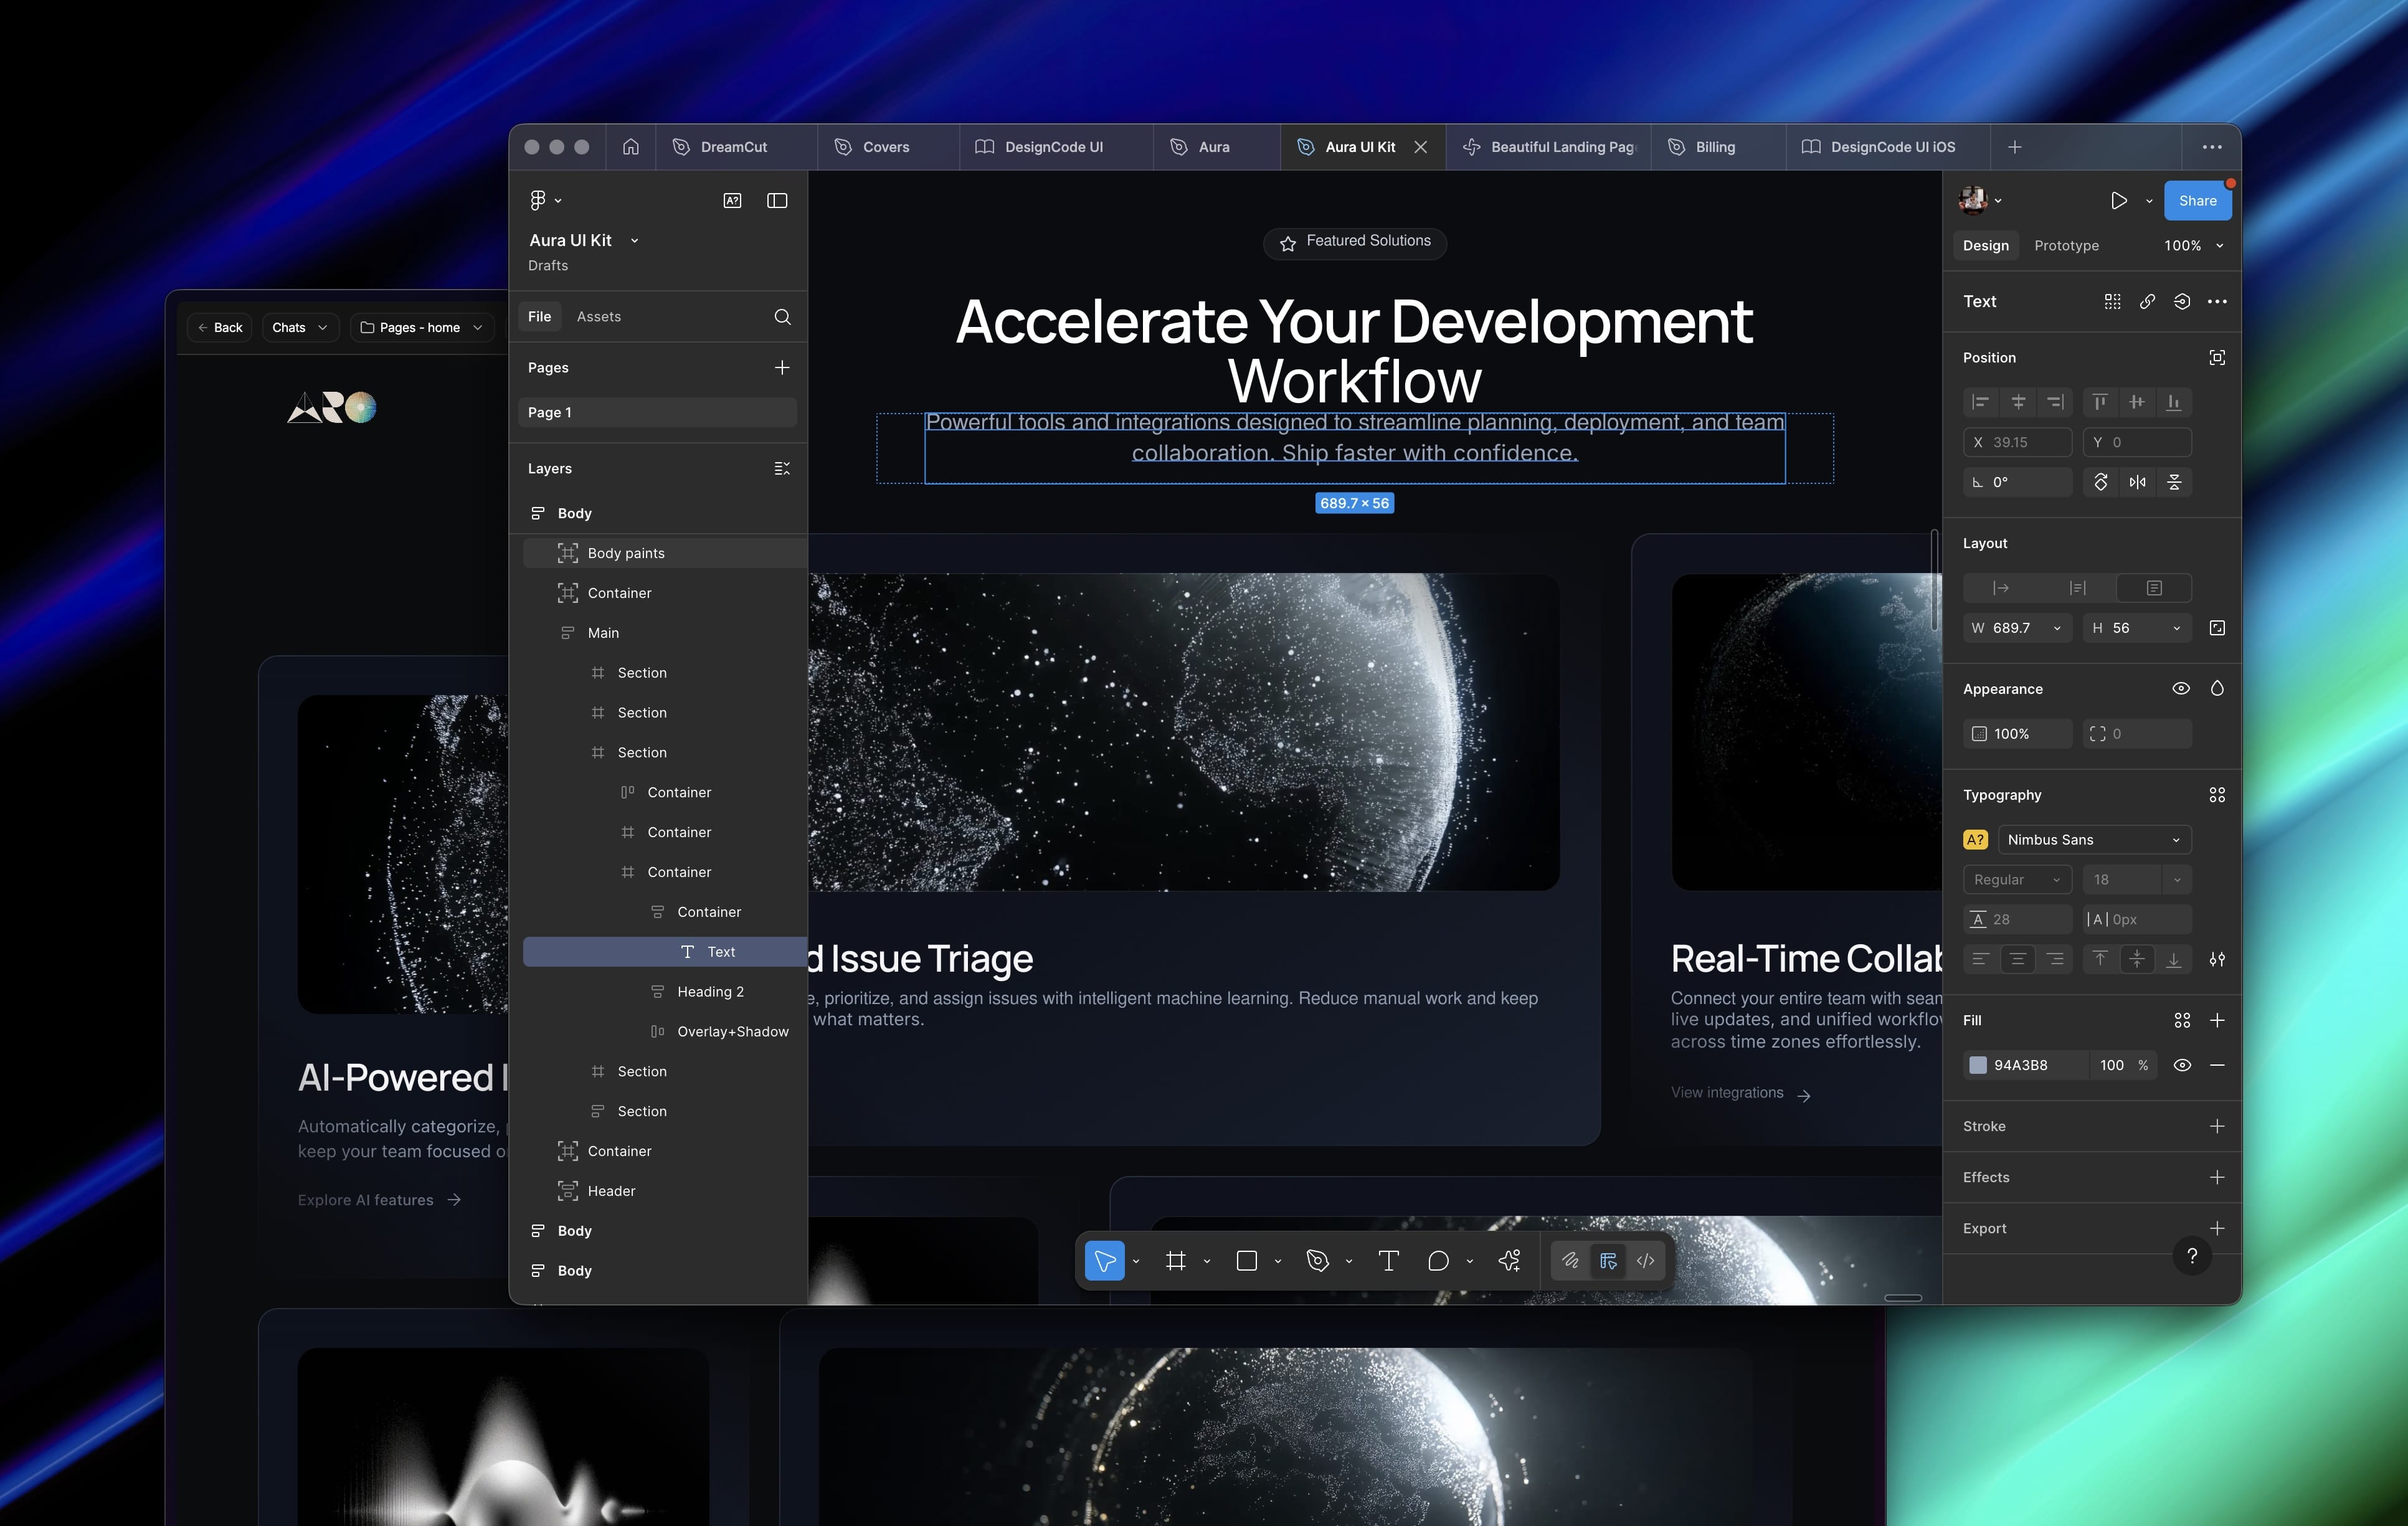The height and width of the screenshot is (1526, 2408).
Task: Flip the selection horizontally
Action: 2137,482
